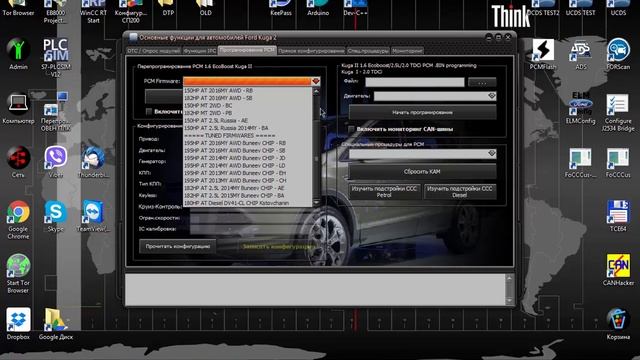
Task: Open the Компьютер desktop icon
Action: 18,108
